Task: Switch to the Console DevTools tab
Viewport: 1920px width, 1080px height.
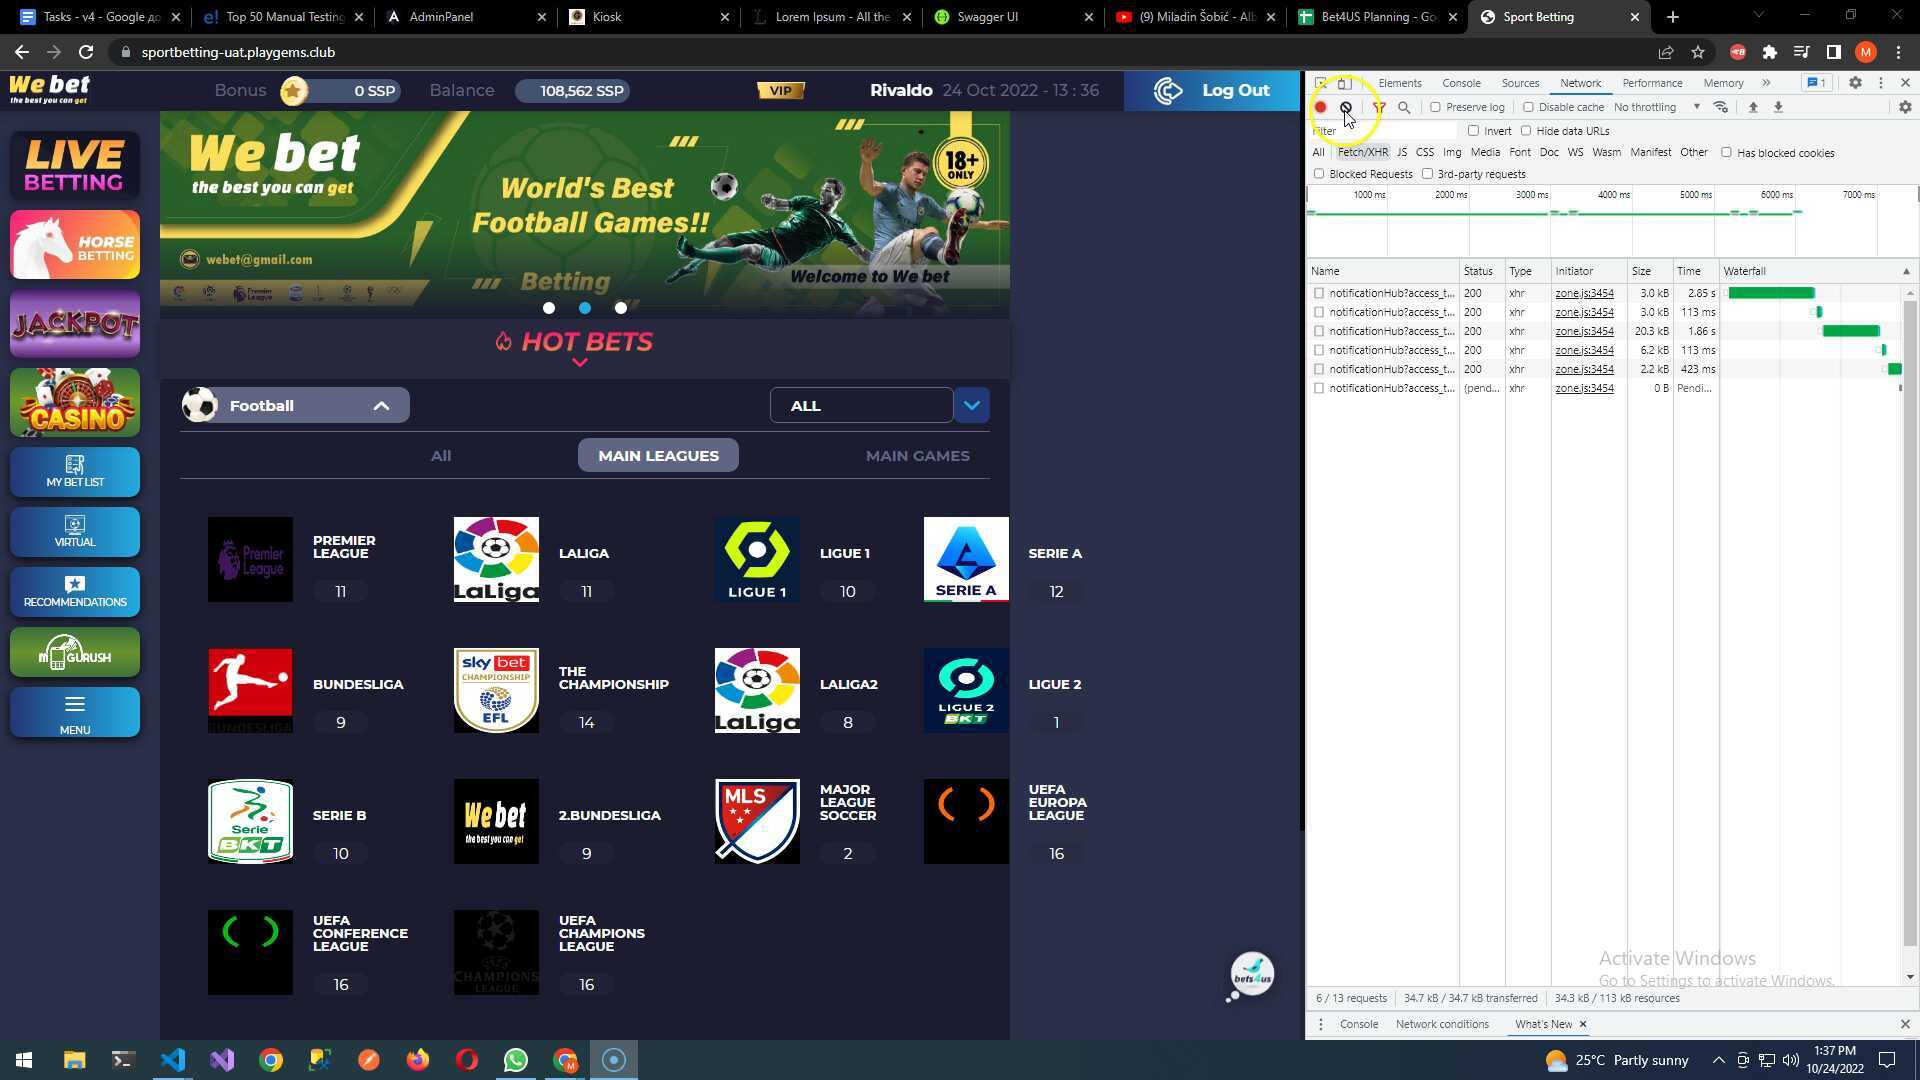Action: click(x=1461, y=83)
